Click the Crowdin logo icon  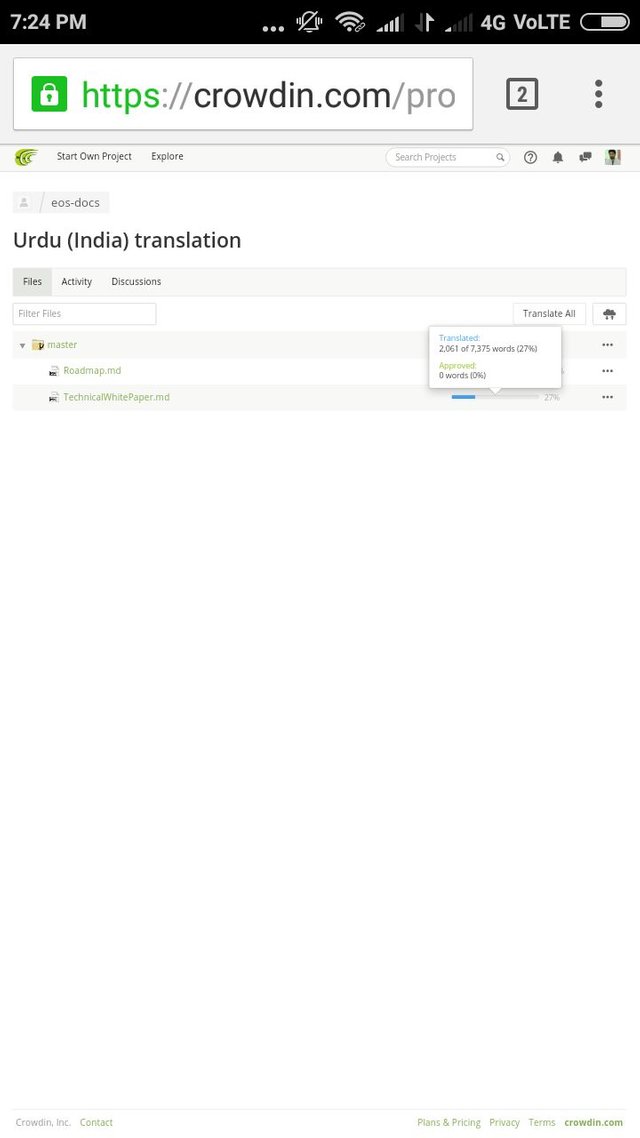(x=25, y=157)
